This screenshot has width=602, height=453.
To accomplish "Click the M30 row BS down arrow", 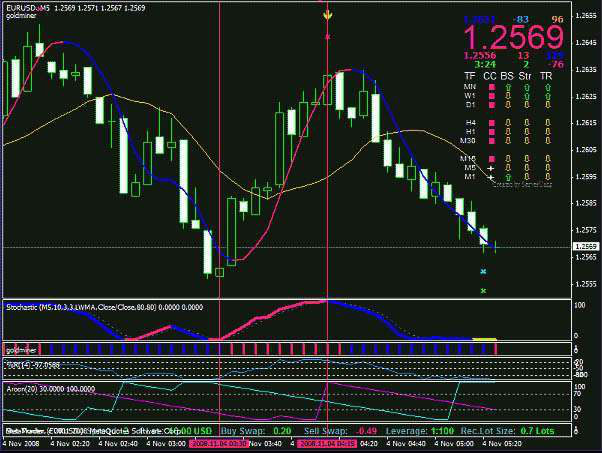I will click(508, 141).
